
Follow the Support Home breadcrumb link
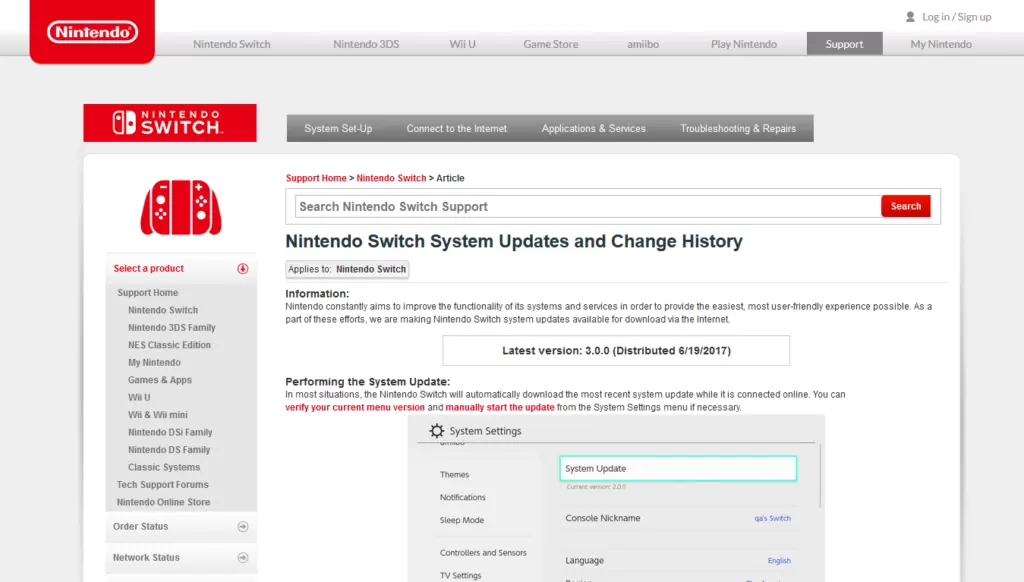(x=316, y=178)
